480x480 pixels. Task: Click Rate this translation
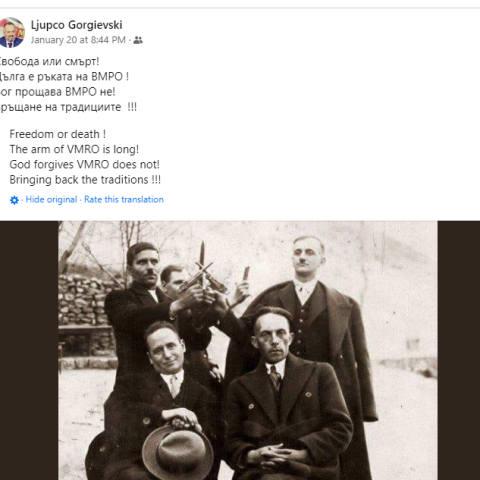point(124,200)
